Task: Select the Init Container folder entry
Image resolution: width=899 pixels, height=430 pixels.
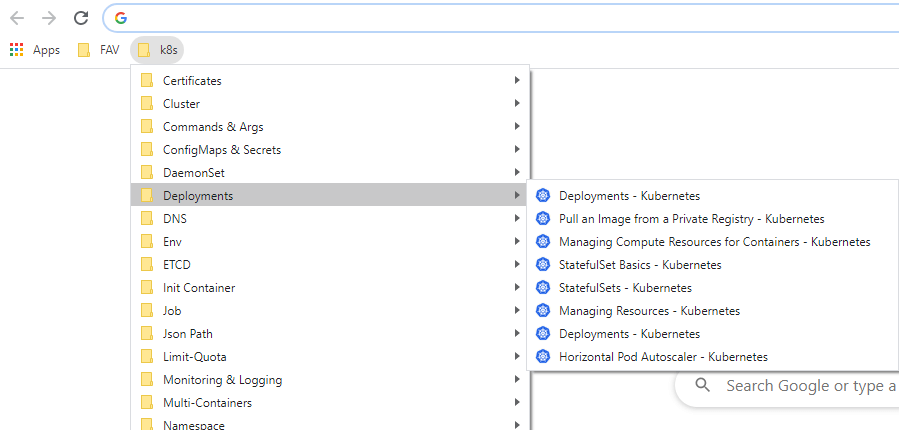Action: tap(330, 287)
